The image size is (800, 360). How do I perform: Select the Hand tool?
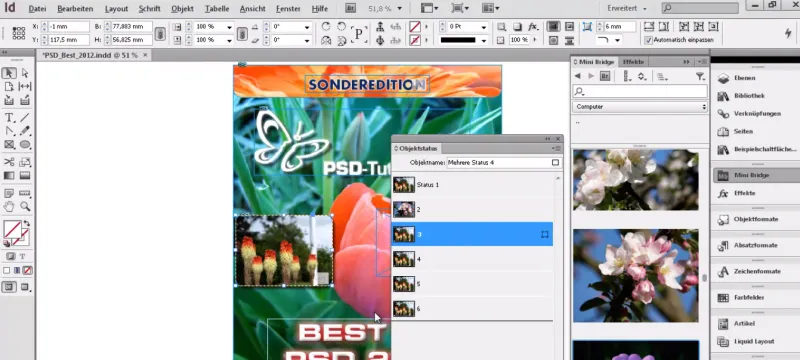pyautogui.click(x=9, y=207)
